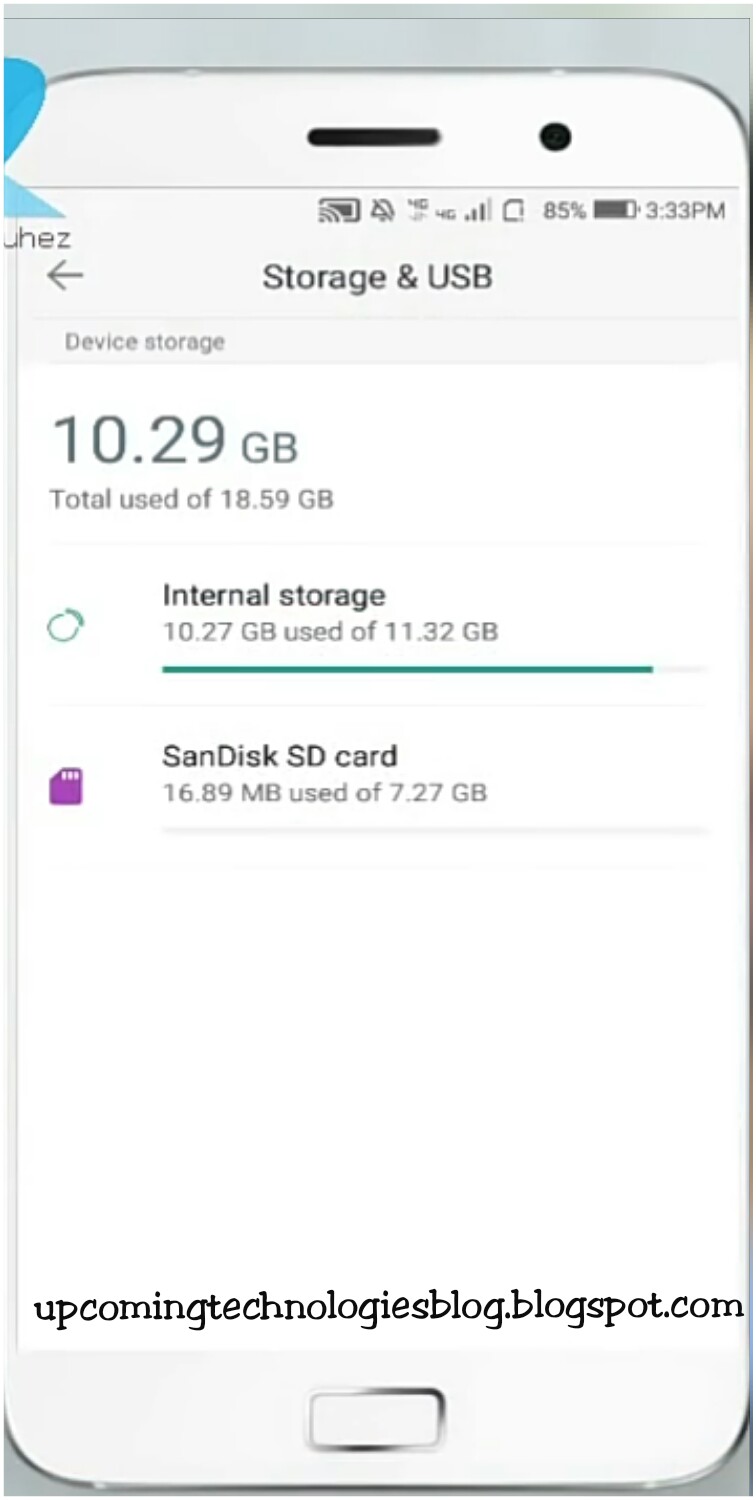The width and height of the screenshot is (756, 1500).
Task: Tap the Internal storage circular icon
Action: coord(66,624)
